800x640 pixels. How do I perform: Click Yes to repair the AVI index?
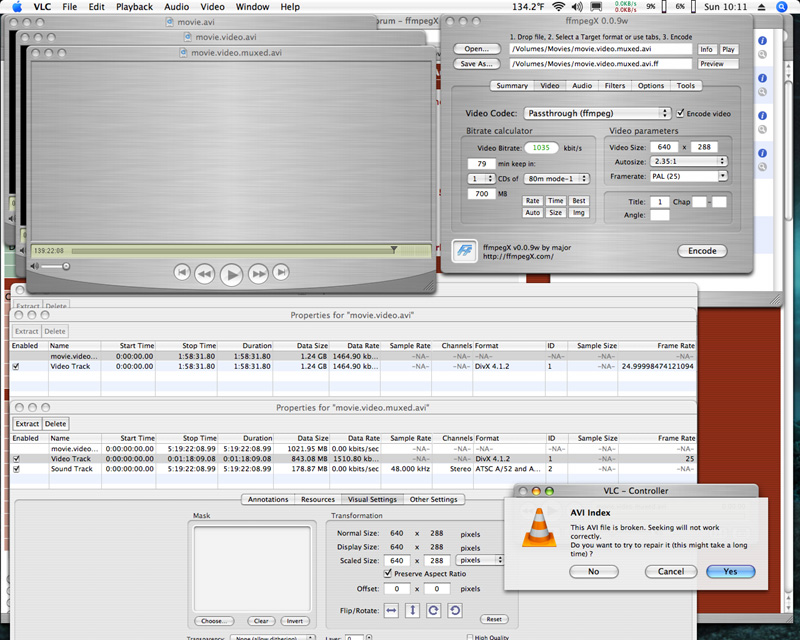click(x=730, y=571)
